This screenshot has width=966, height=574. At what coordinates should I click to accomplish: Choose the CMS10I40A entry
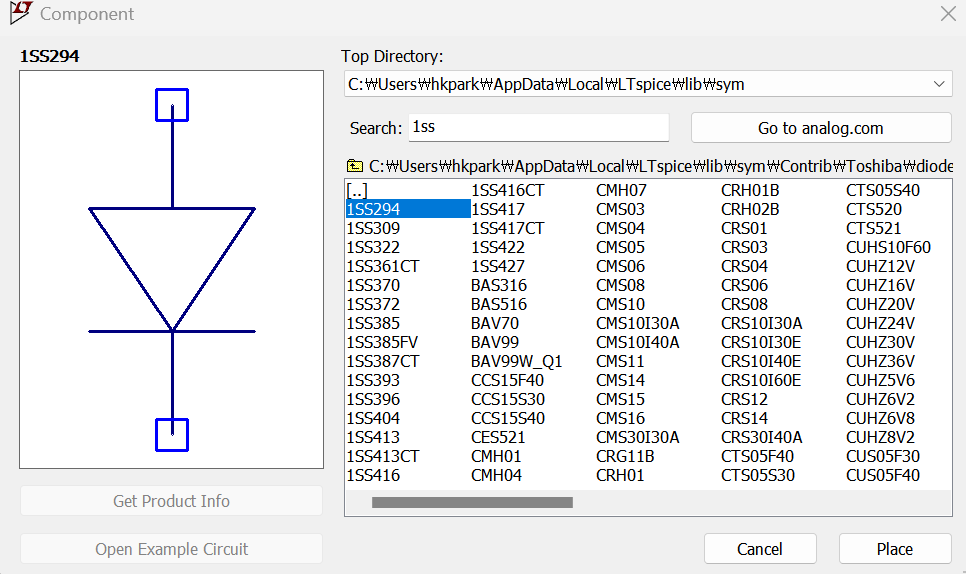[x=638, y=342]
